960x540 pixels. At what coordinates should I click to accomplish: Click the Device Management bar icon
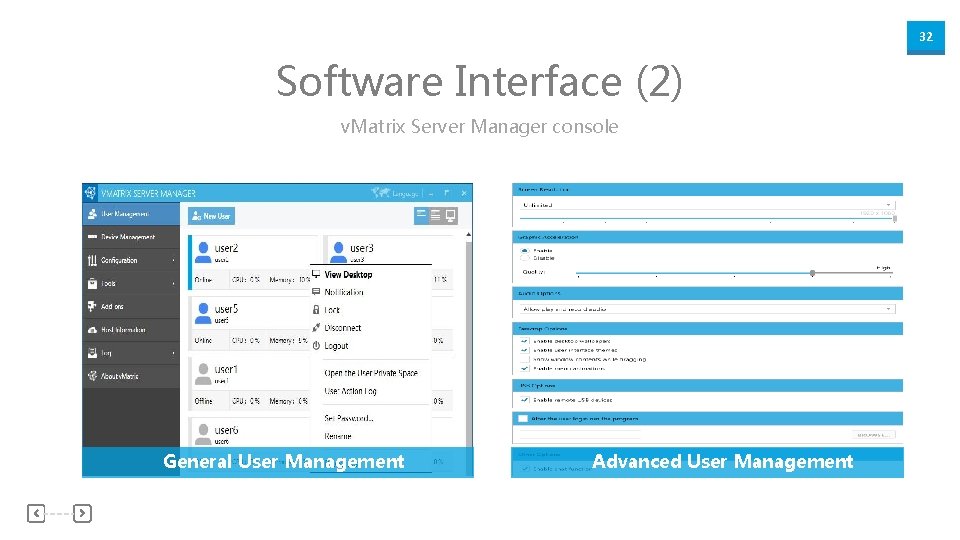tap(92, 237)
